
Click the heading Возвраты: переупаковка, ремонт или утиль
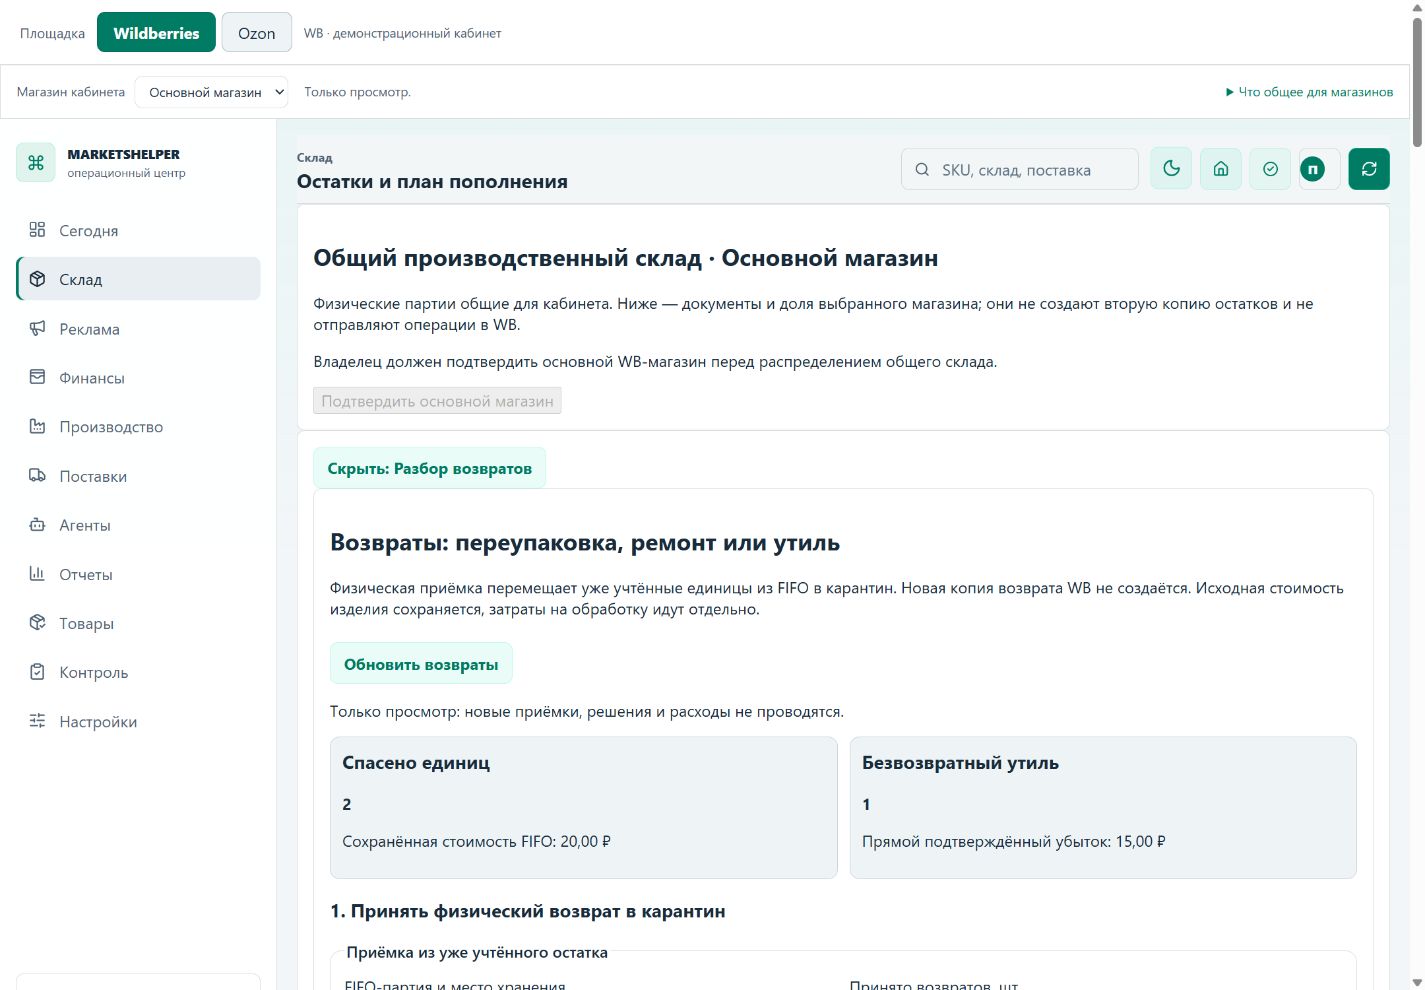point(585,543)
